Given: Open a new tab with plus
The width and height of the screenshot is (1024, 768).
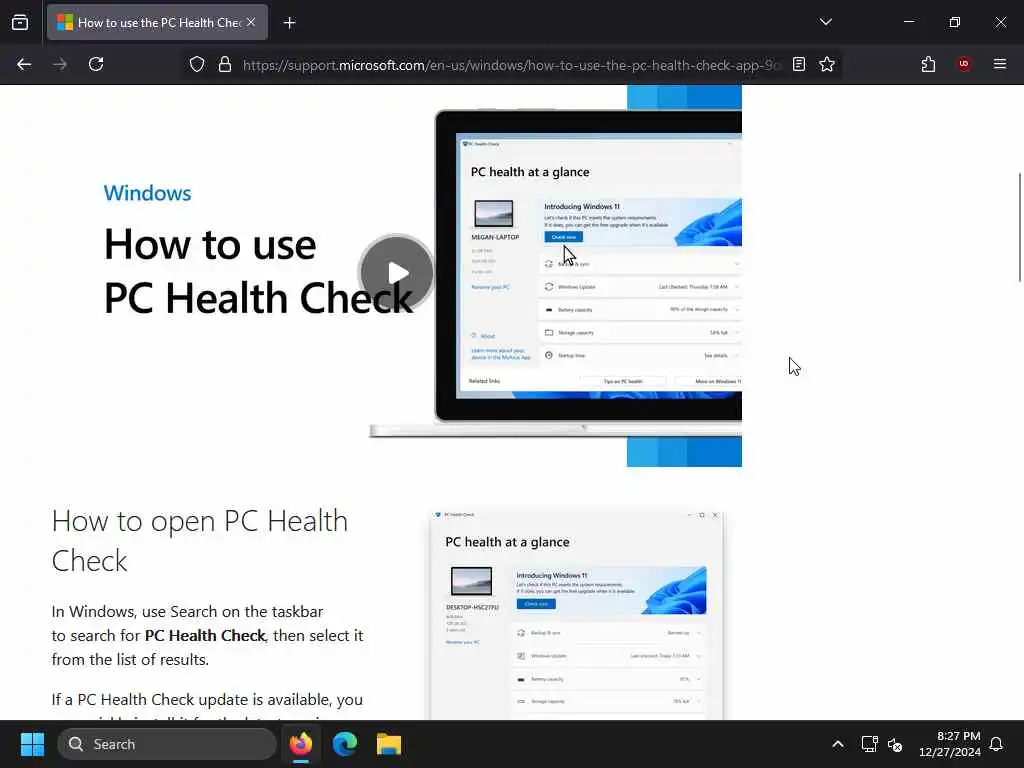Looking at the screenshot, I should (289, 23).
